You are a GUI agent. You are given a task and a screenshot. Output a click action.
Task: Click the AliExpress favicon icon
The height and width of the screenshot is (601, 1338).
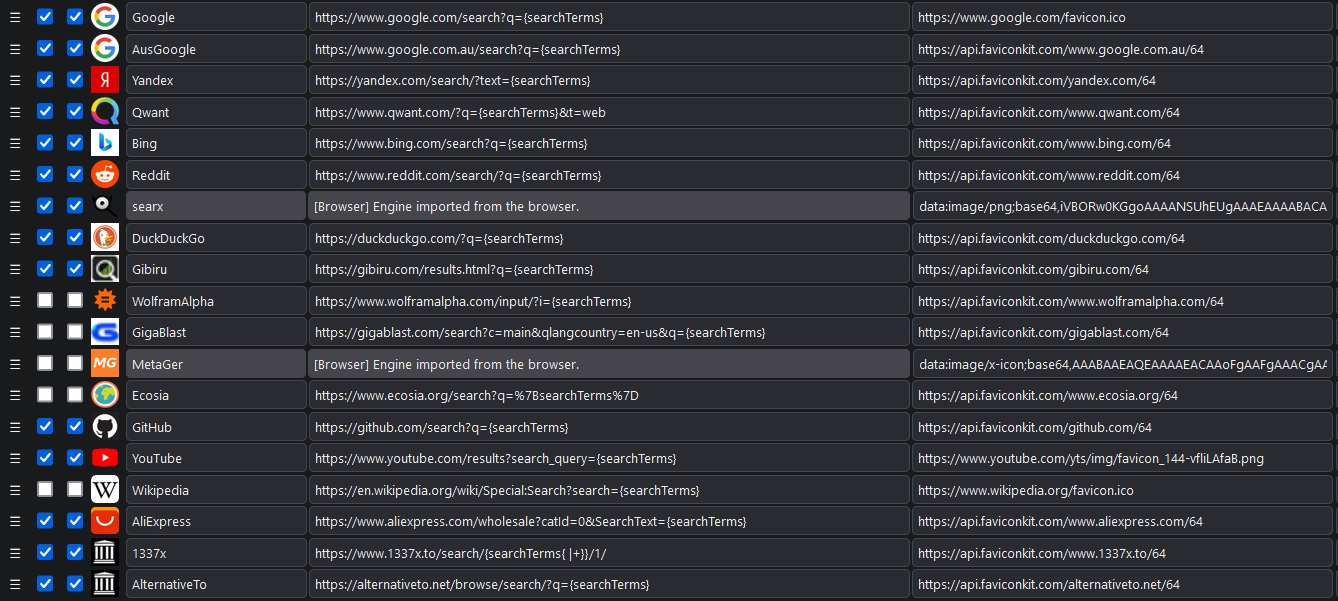105,520
